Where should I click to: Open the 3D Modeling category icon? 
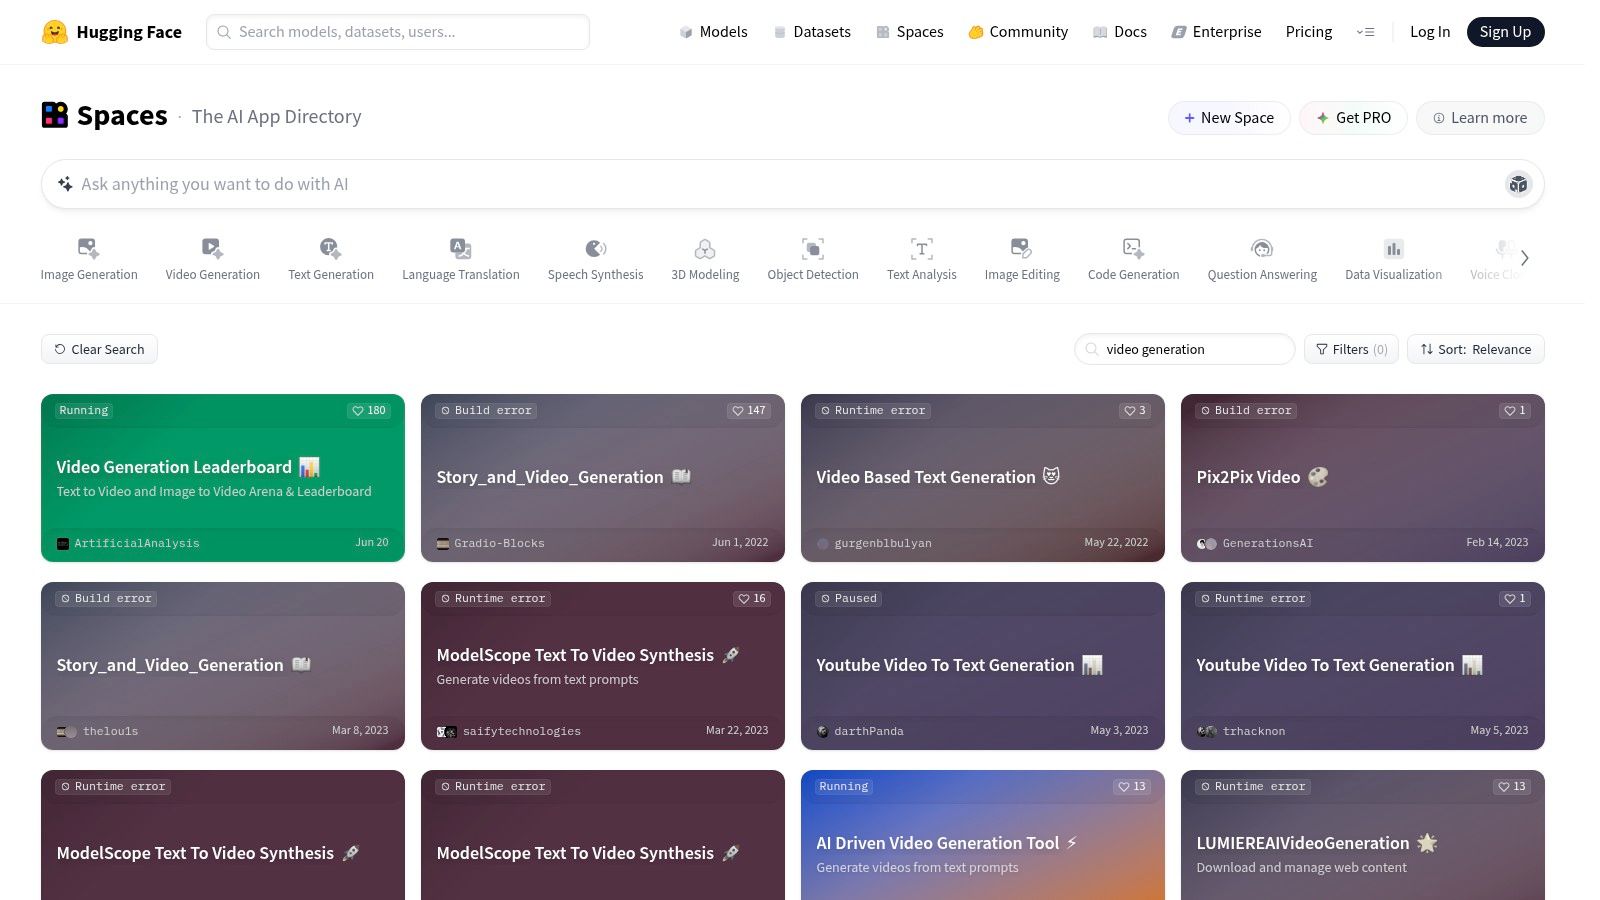point(705,248)
